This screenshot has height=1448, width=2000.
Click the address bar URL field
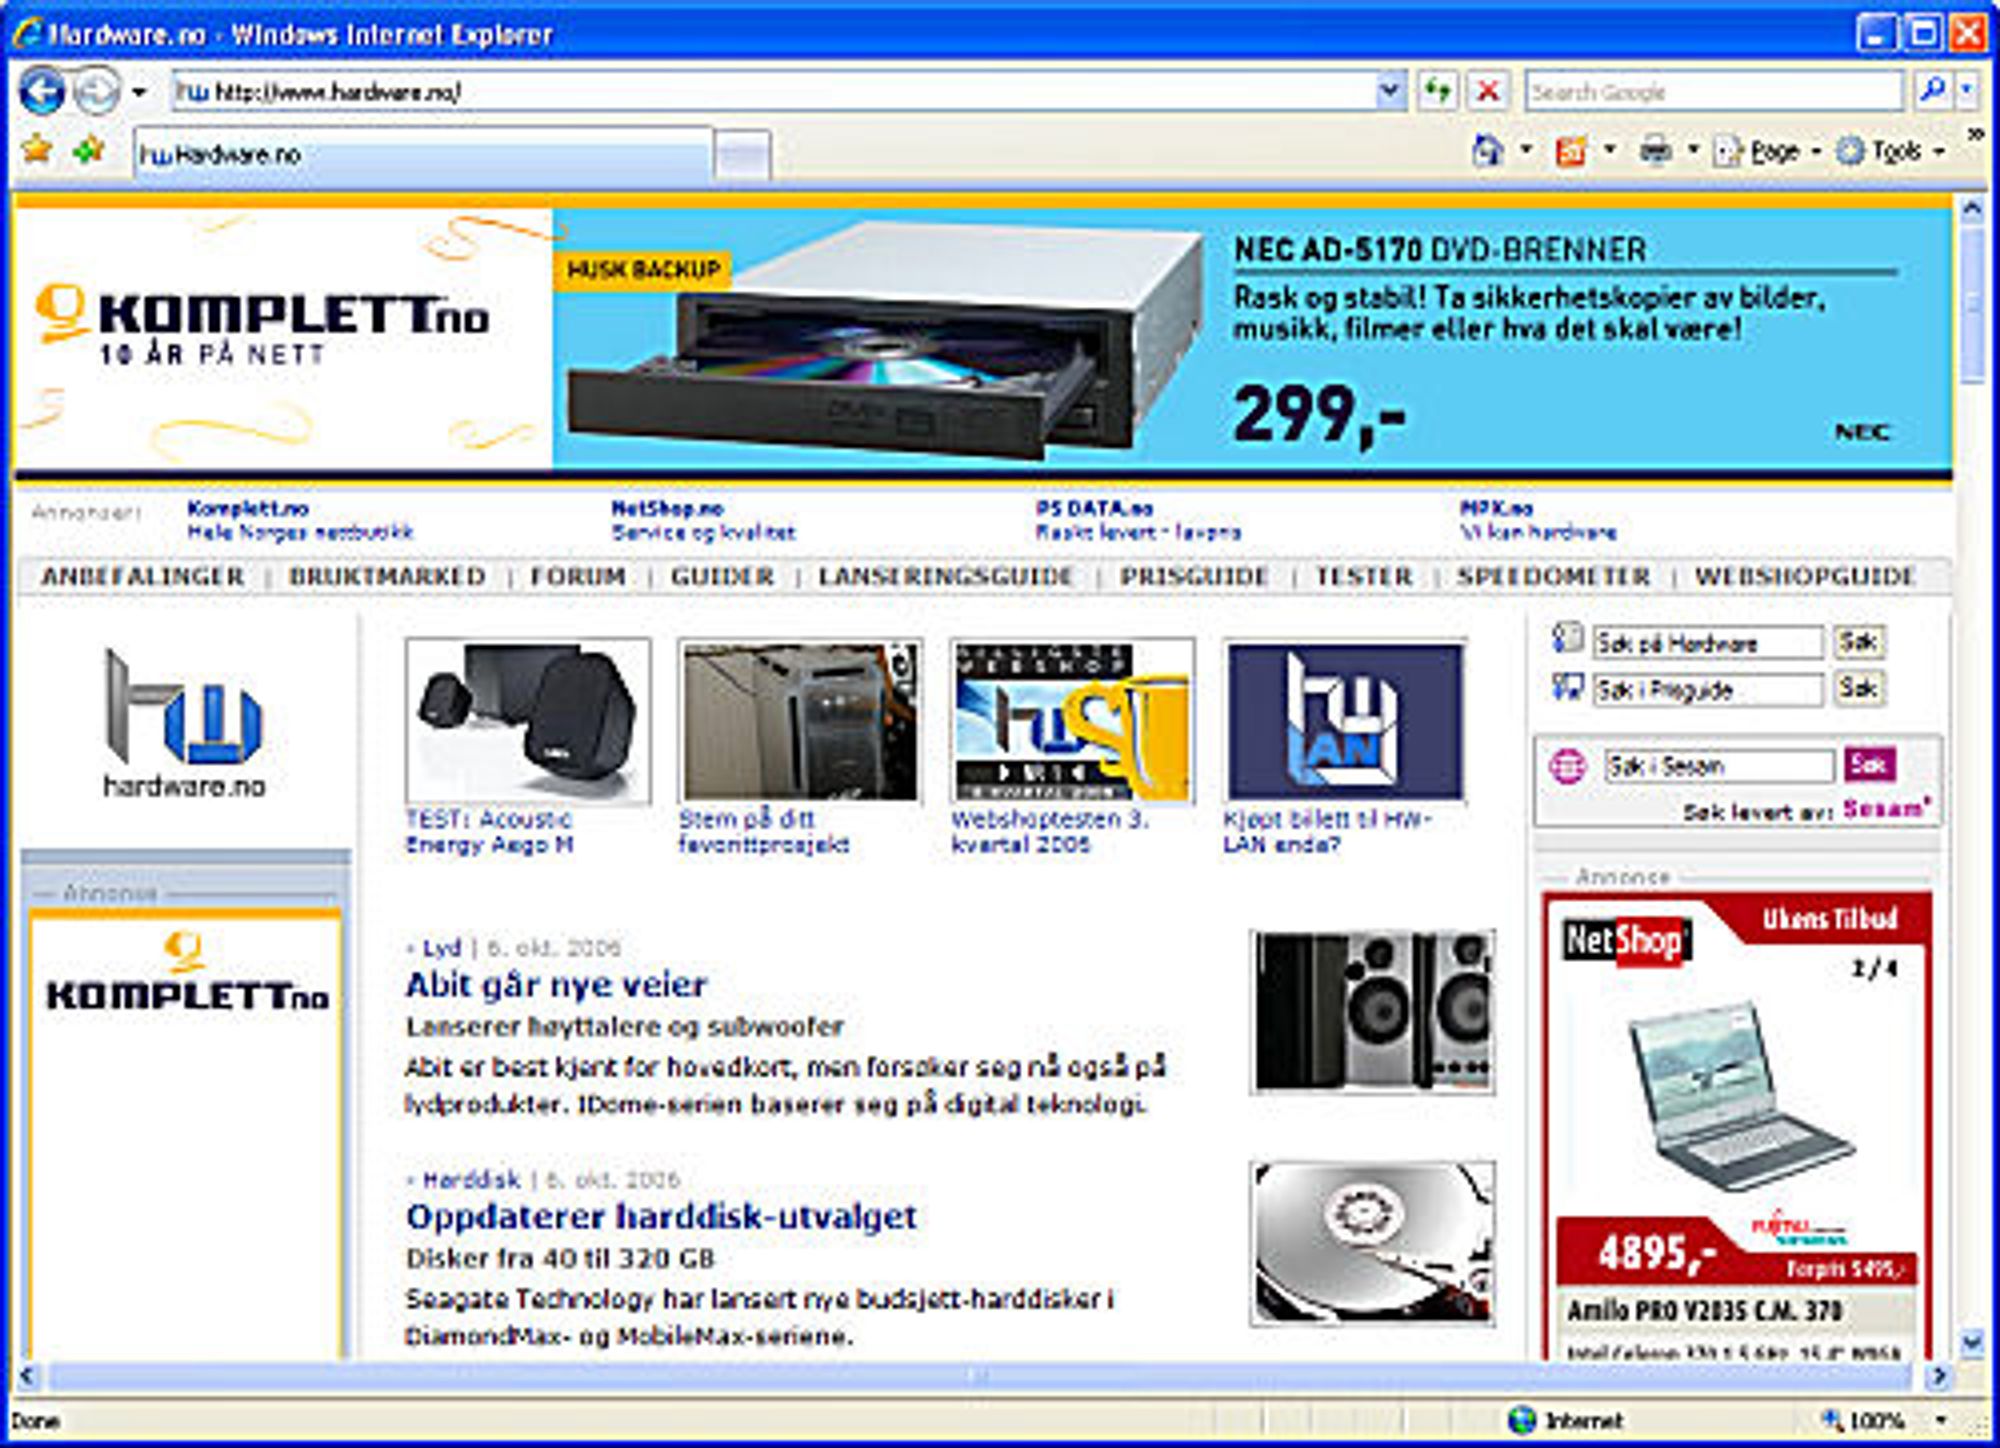click(x=773, y=92)
